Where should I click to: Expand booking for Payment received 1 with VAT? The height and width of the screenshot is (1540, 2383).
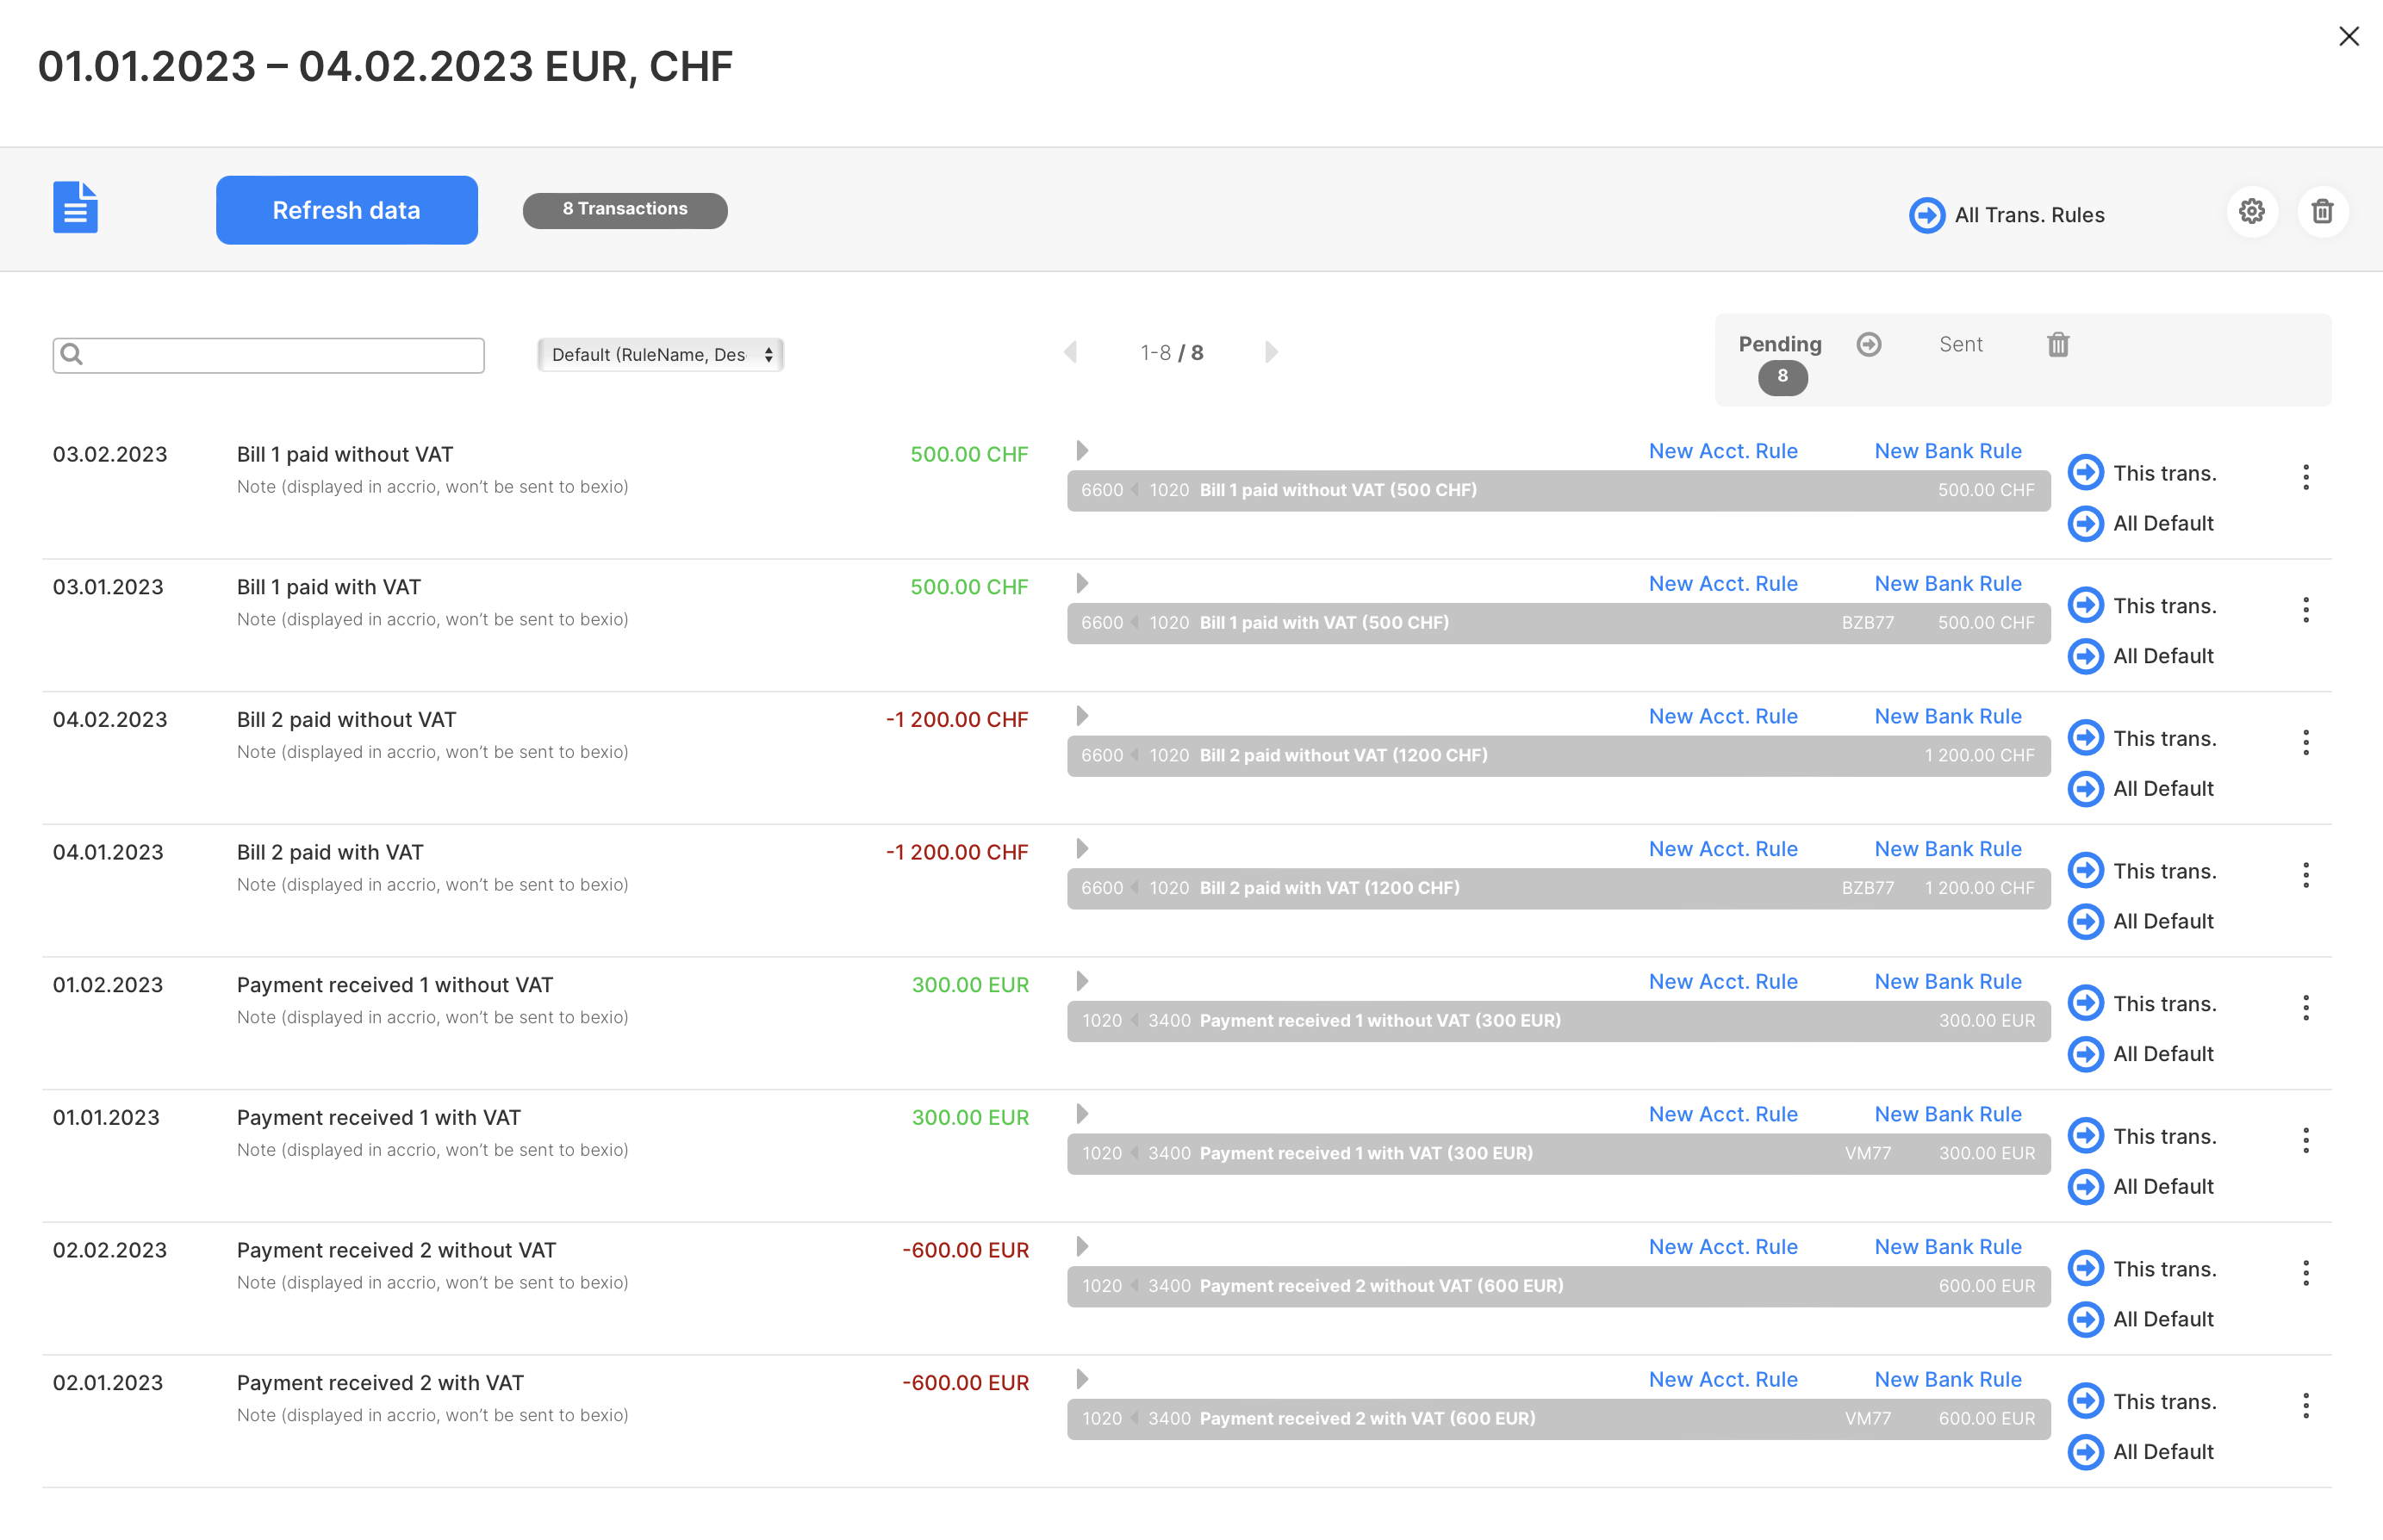(x=1082, y=1114)
